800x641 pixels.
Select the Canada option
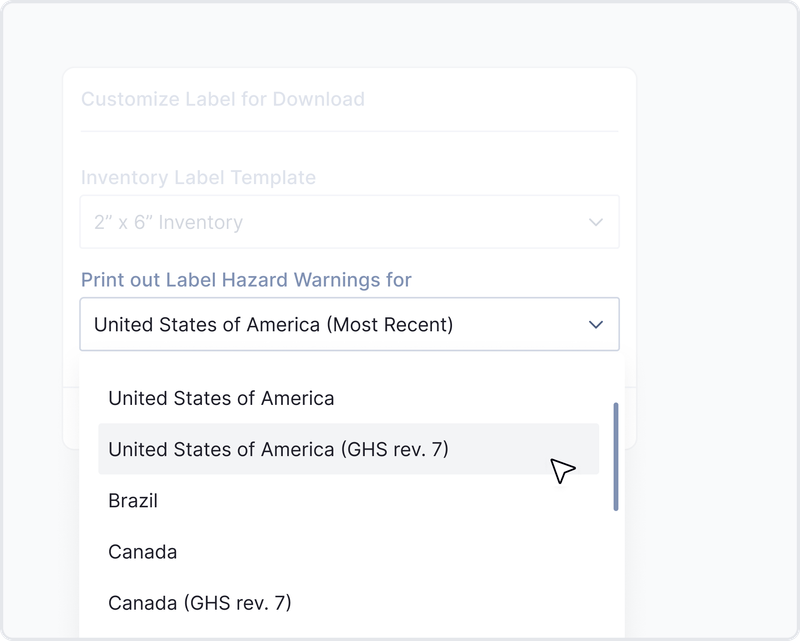tap(143, 551)
